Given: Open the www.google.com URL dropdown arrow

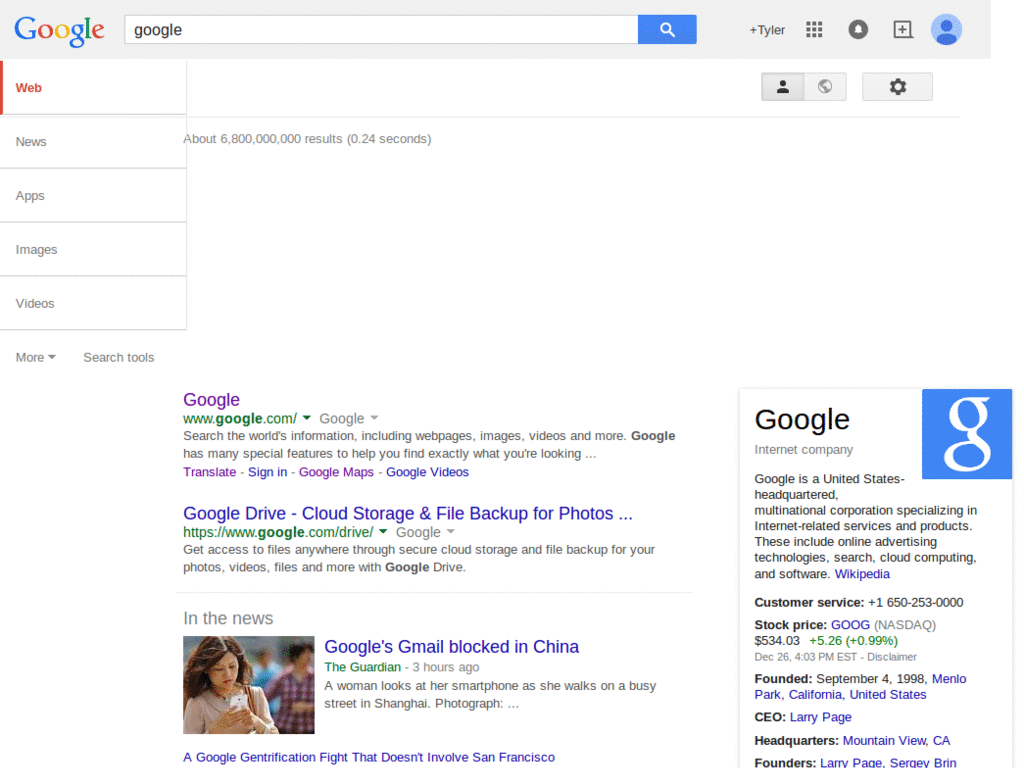Looking at the screenshot, I should point(306,418).
